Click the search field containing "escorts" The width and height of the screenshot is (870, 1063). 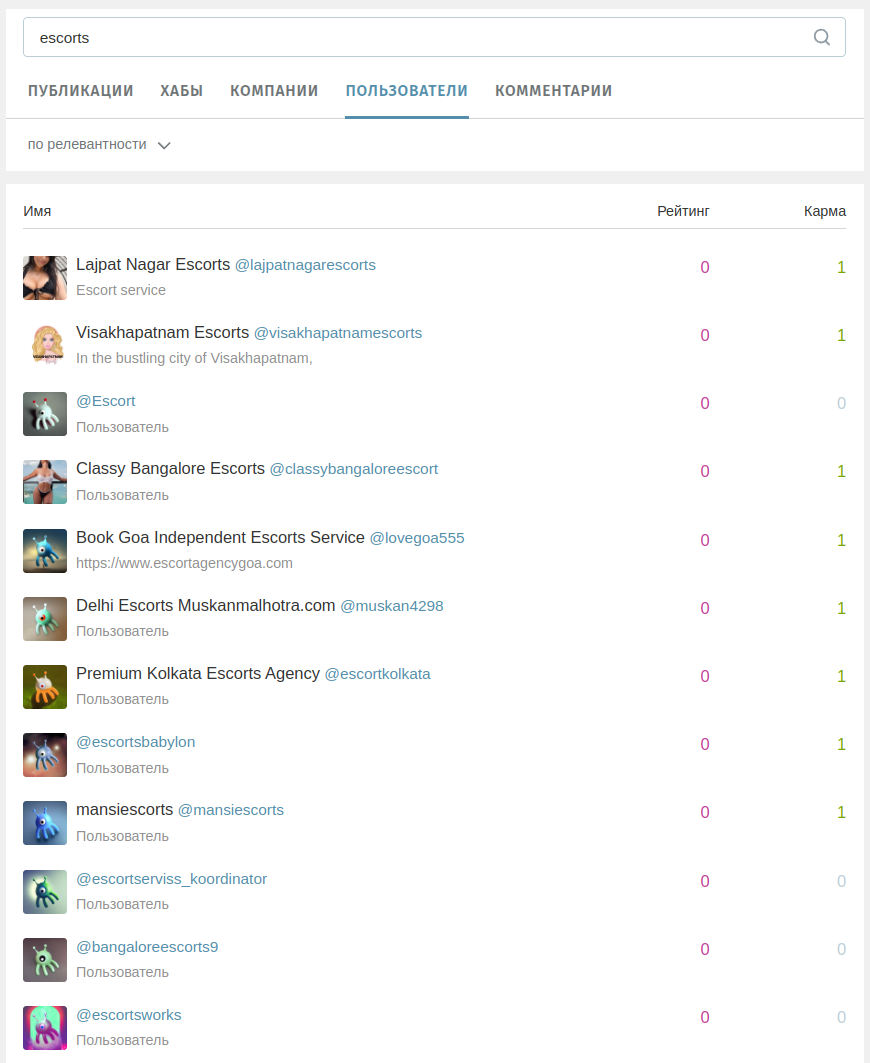coord(434,37)
